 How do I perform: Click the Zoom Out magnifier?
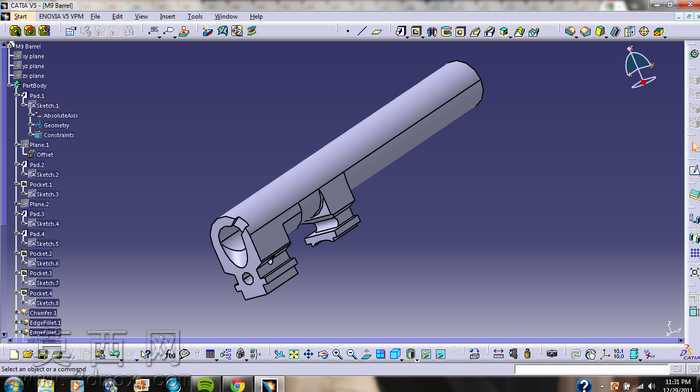[352, 354]
